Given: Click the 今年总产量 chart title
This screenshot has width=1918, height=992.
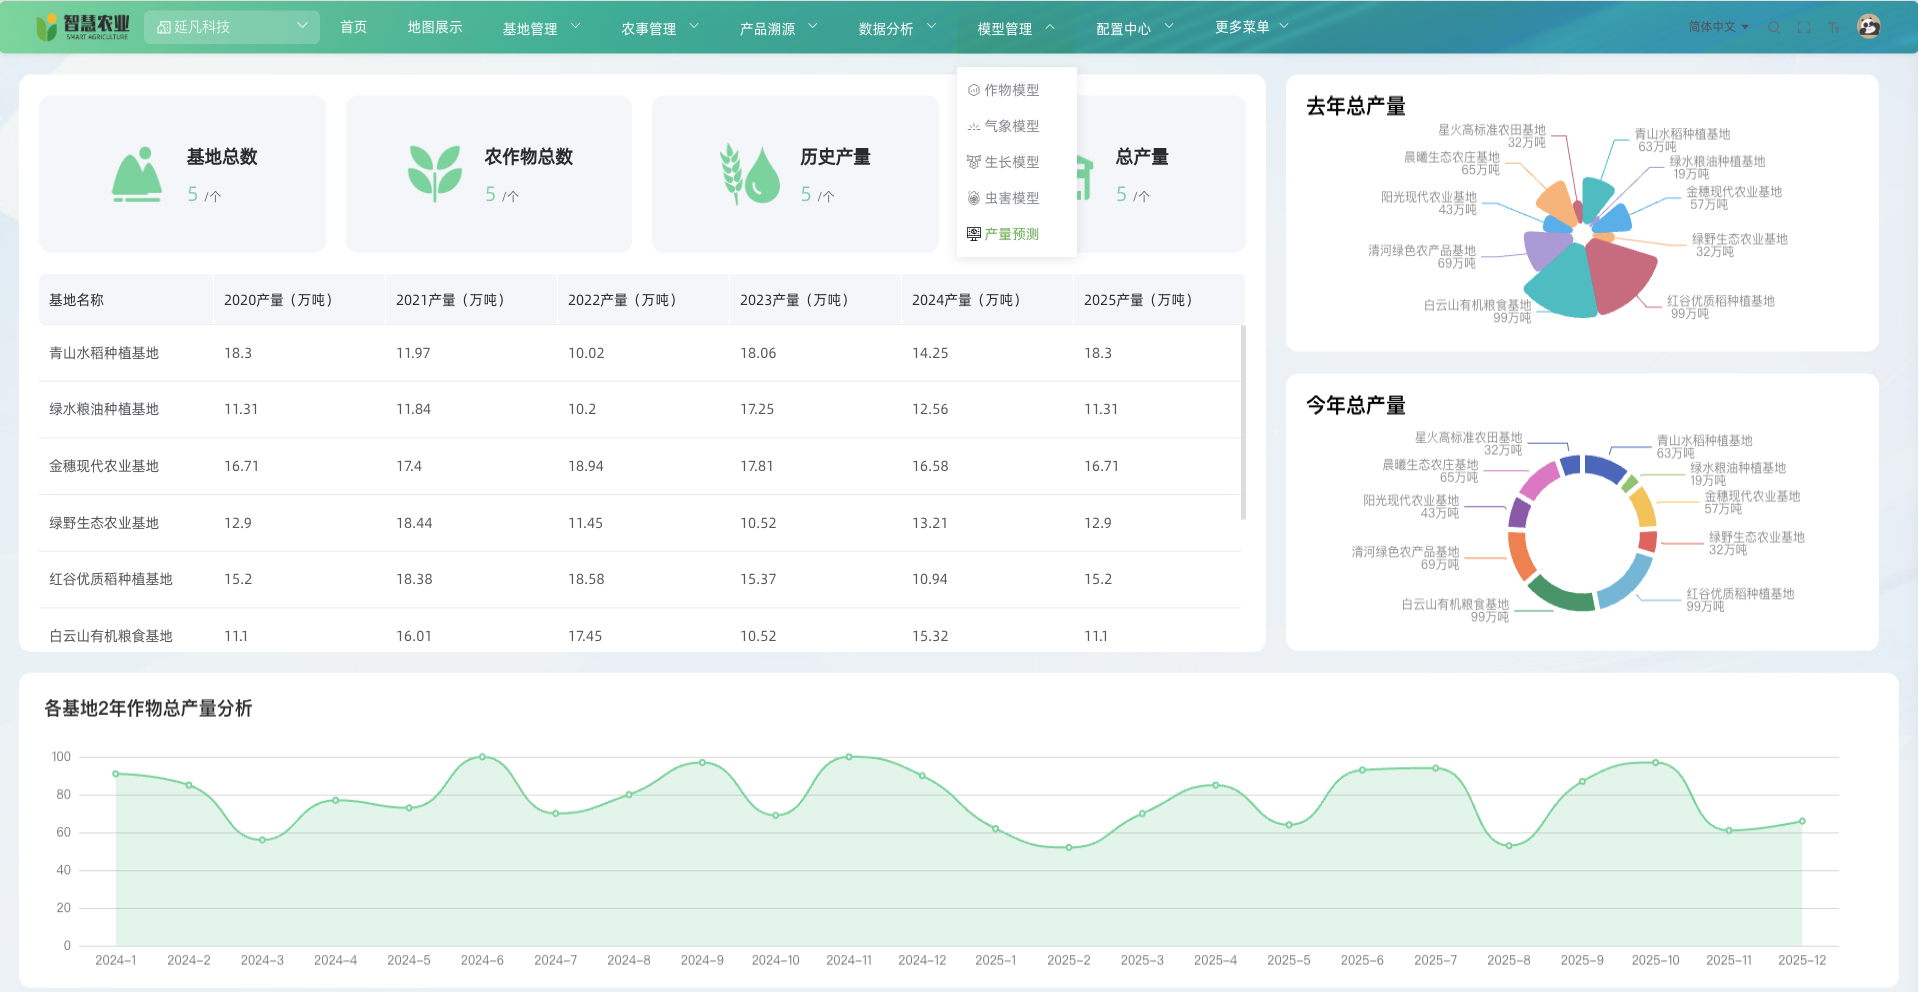Looking at the screenshot, I should [1356, 405].
